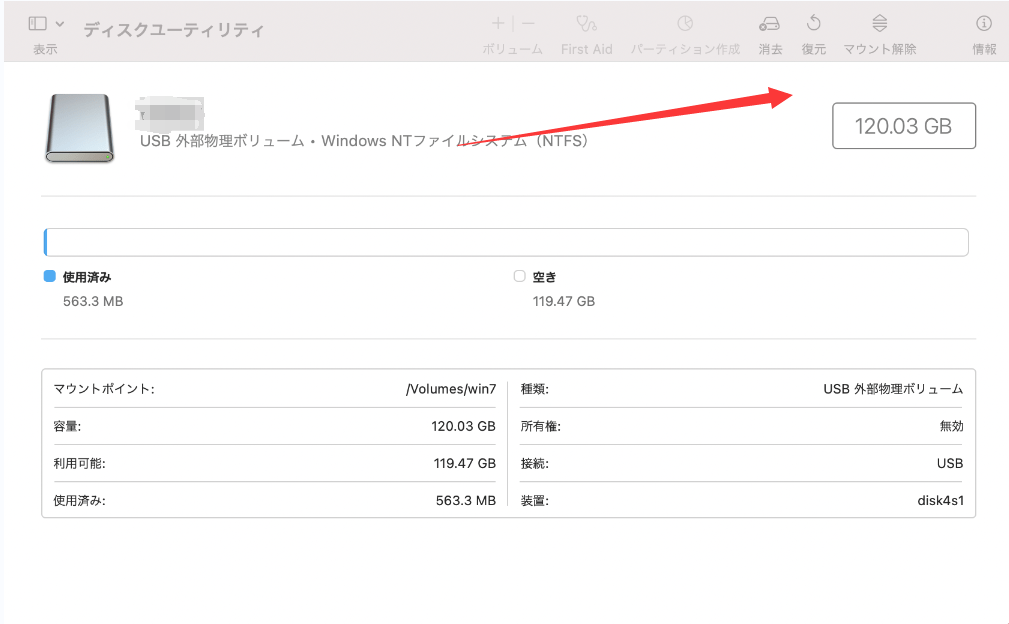This screenshot has width=1009, height=624.
Task: Toggle the 空き (Free) legend checkbox
Action: pyautogui.click(x=519, y=276)
